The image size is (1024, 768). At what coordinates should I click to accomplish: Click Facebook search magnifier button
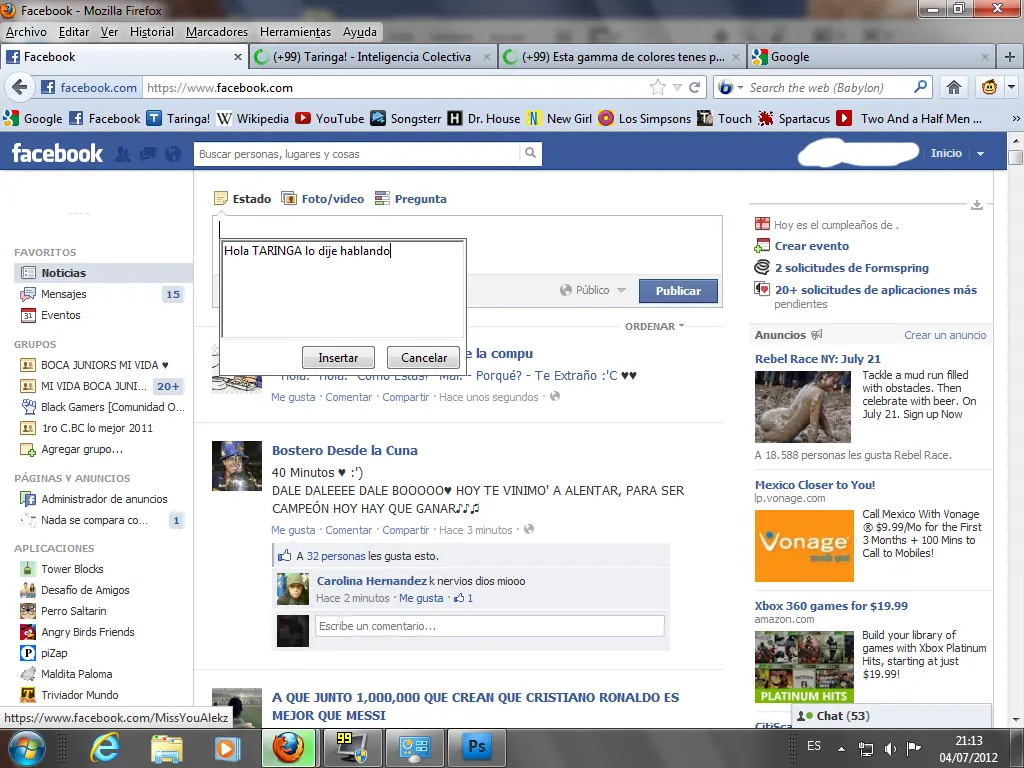coord(530,153)
